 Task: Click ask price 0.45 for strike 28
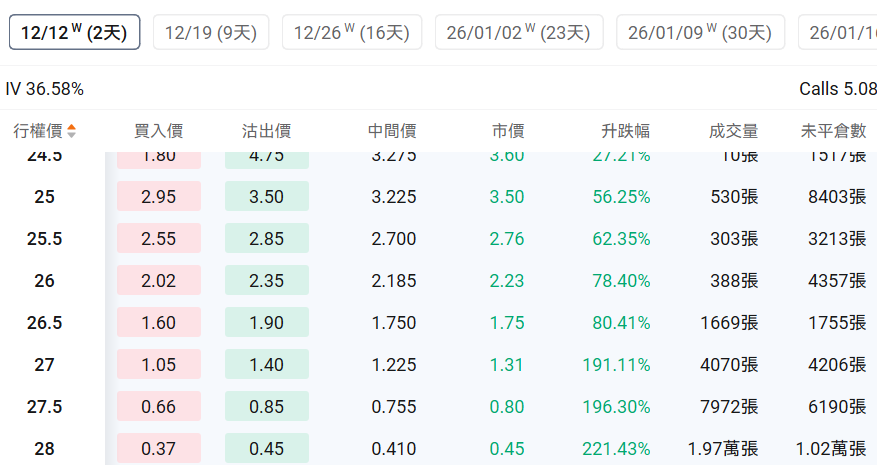(267, 449)
